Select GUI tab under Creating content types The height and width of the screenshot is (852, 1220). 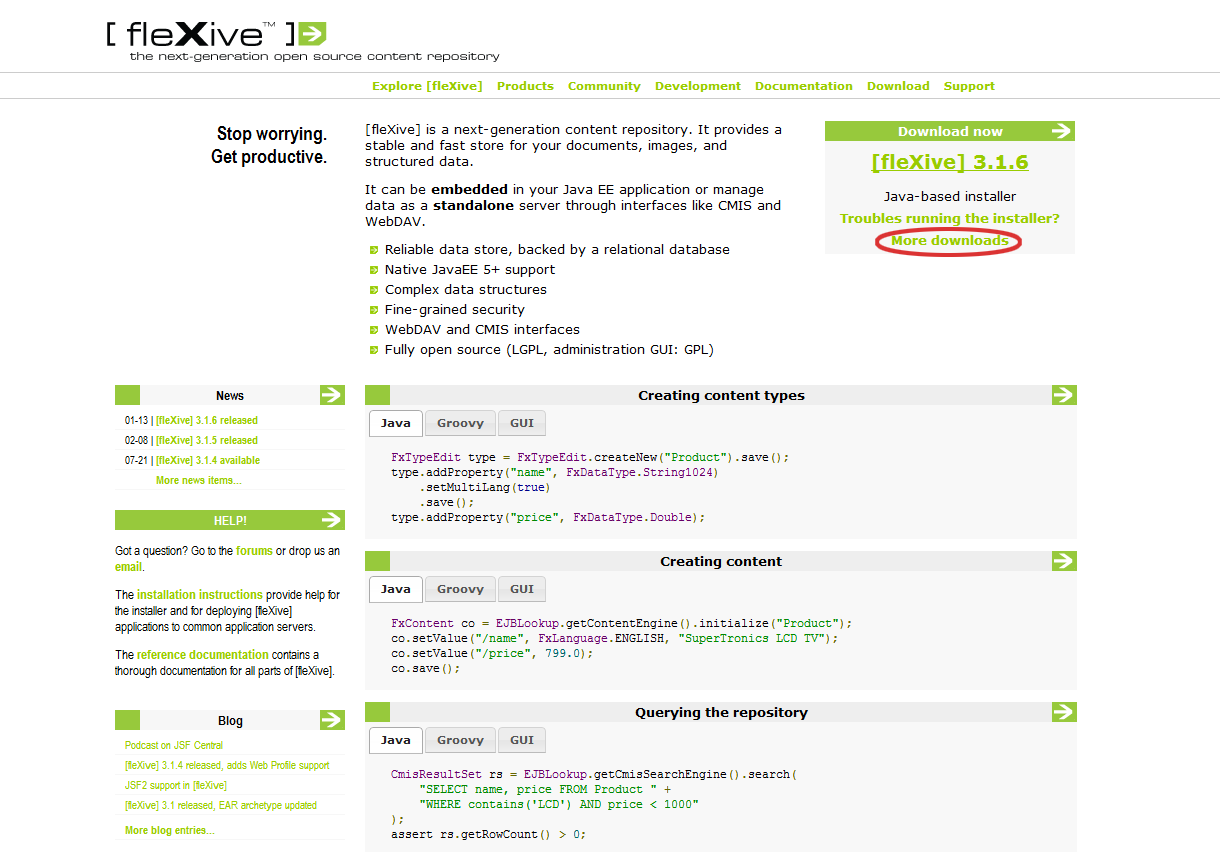pyautogui.click(x=522, y=423)
